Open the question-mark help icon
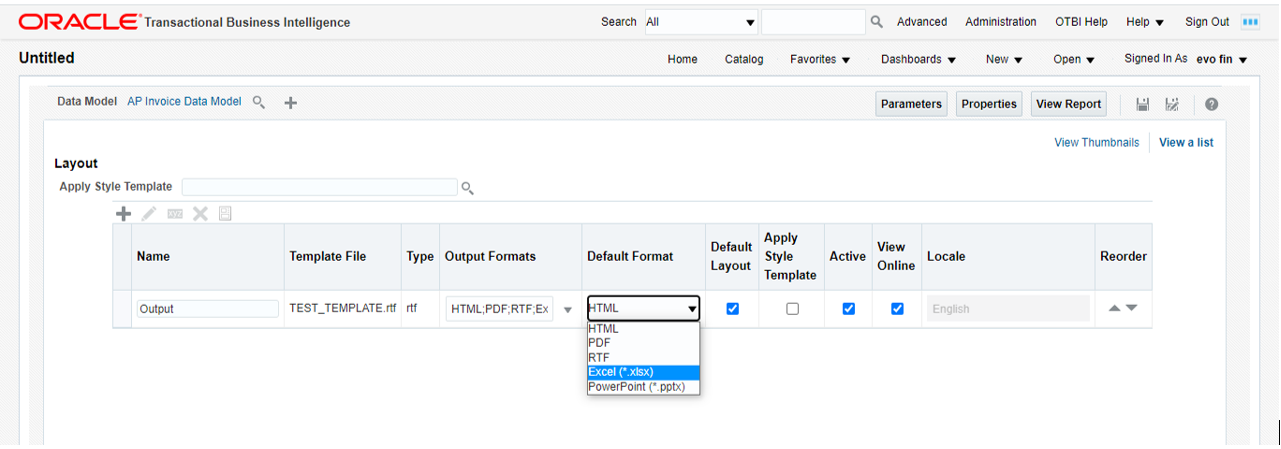This screenshot has height=449, width=1281. pos(1211,104)
